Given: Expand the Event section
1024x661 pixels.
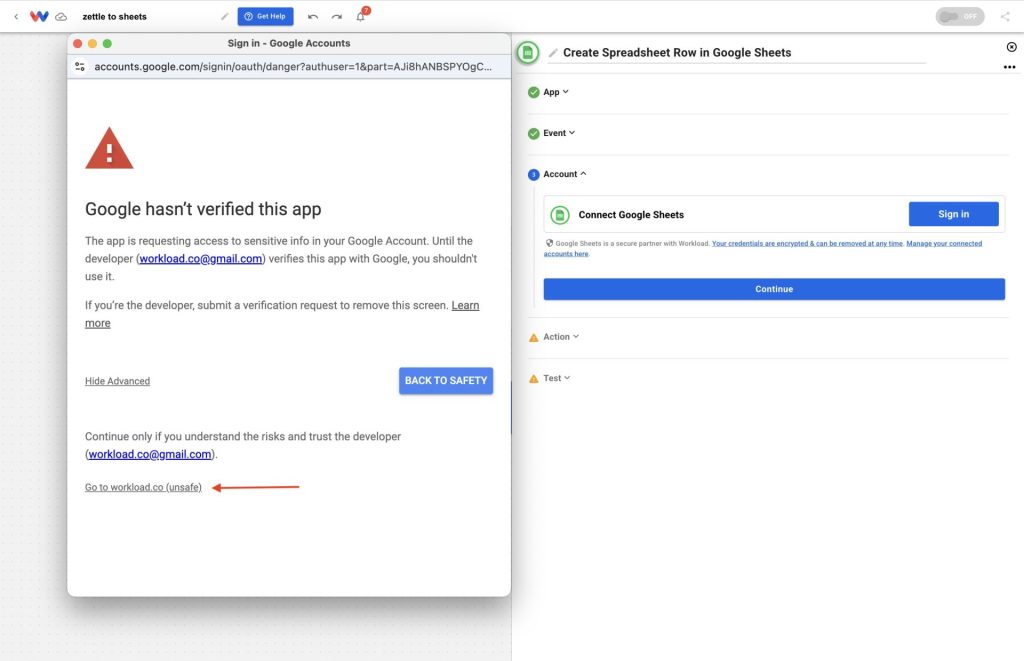Looking at the screenshot, I should click(x=559, y=133).
